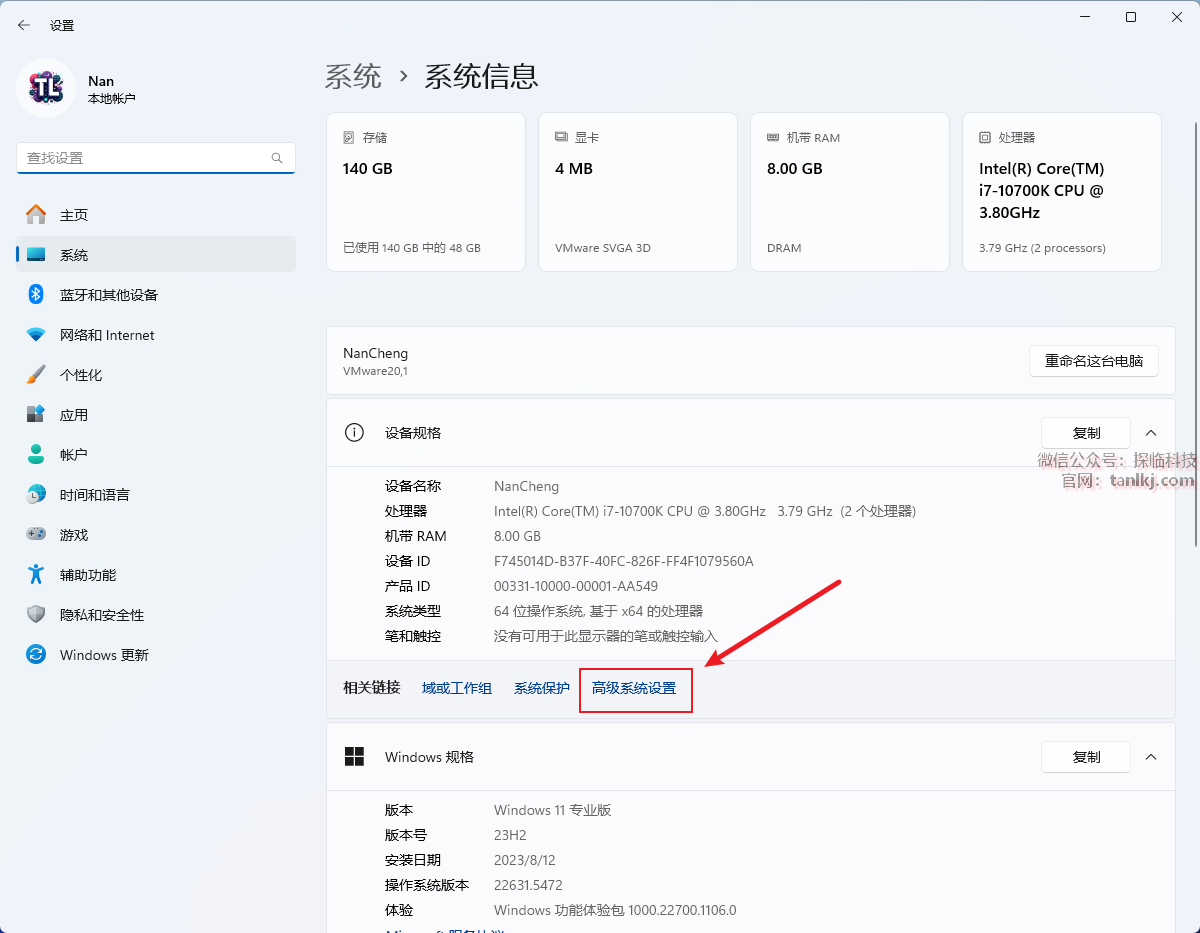Image resolution: width=1200 pixels, height=933 pixels.
Task: Open Time and language (时间和语言) settings
Action: click(94, 495)
